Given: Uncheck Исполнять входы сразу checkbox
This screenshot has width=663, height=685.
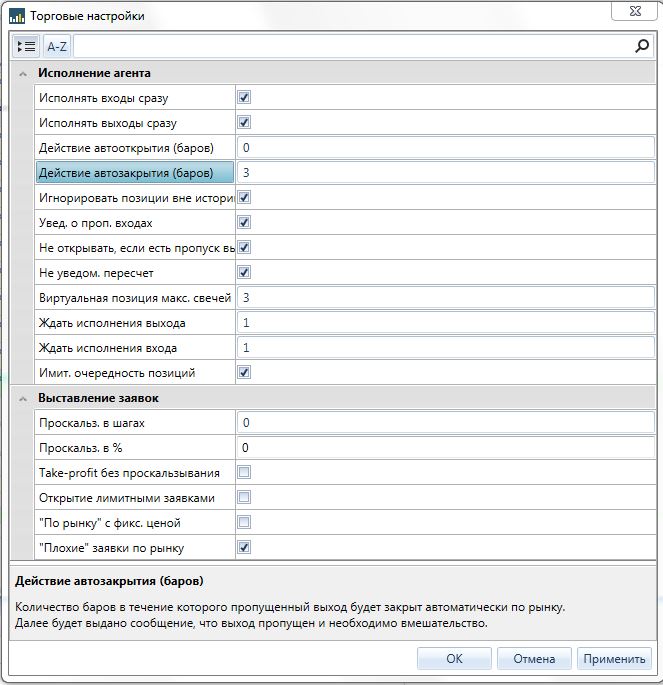Looking at the screenshot, I should (x=244, y=98).
